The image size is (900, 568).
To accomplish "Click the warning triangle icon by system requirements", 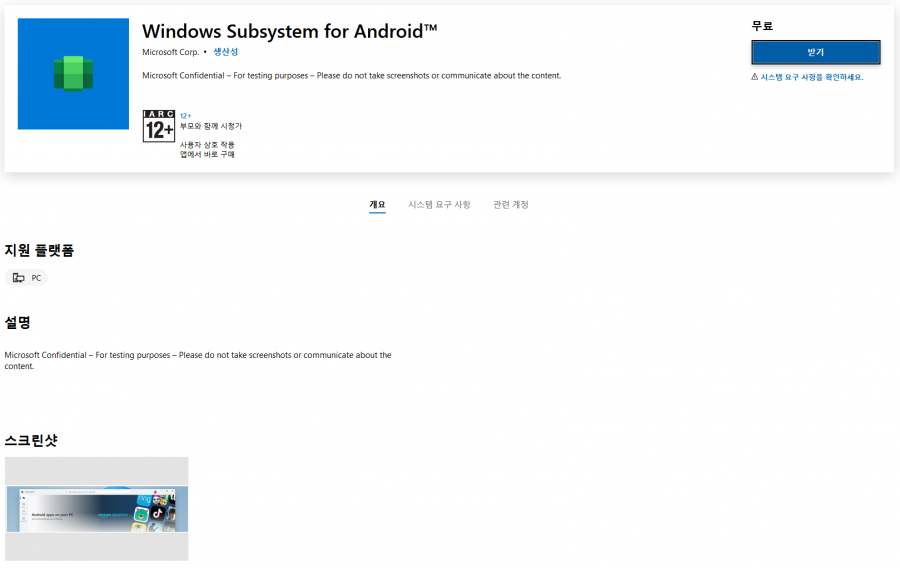I will [x=755, y=77].
